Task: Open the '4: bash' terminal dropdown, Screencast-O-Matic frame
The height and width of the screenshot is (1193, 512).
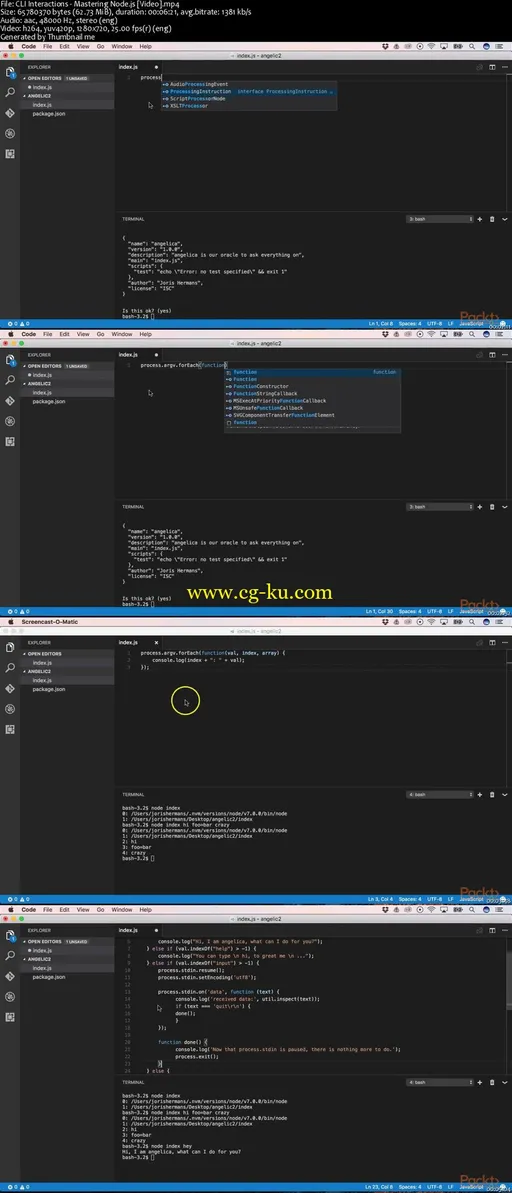Action: pyautogui.click(x=440, y=794)
